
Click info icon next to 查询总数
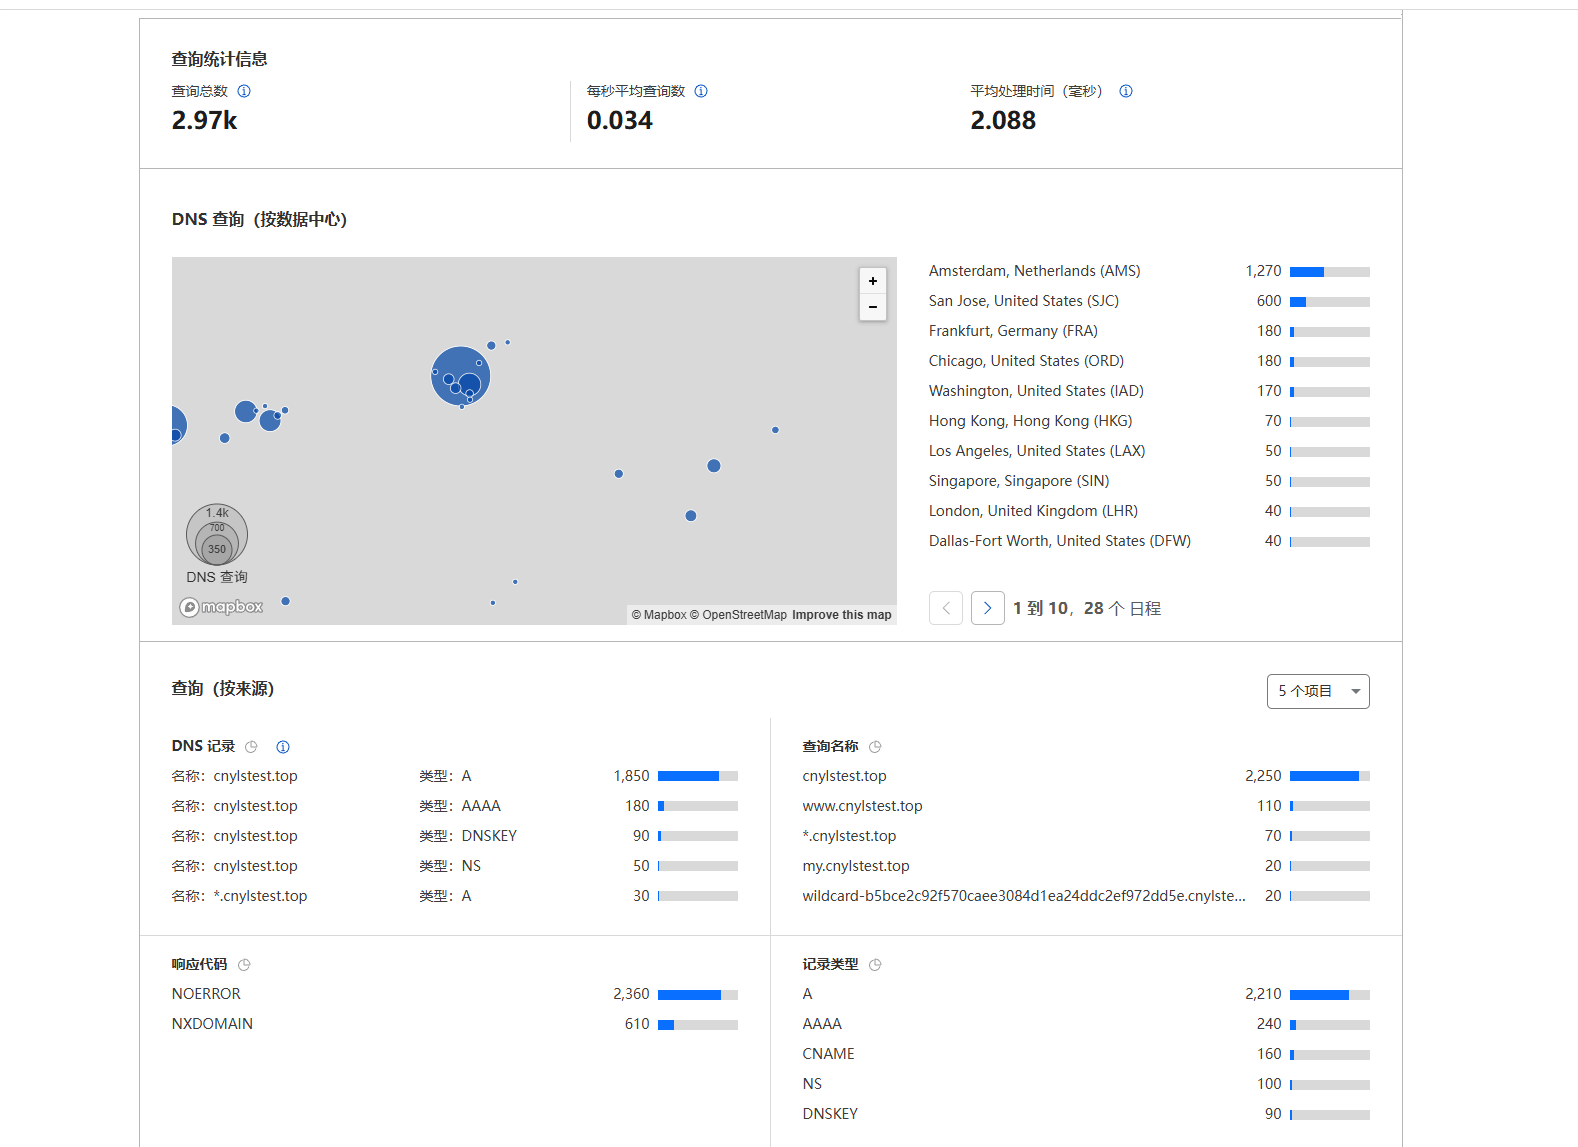[244, 91]
